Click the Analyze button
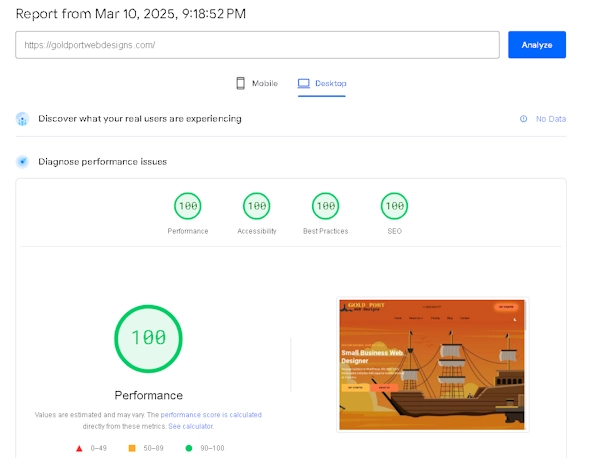 pyautogui.click(x=536, y=45)
